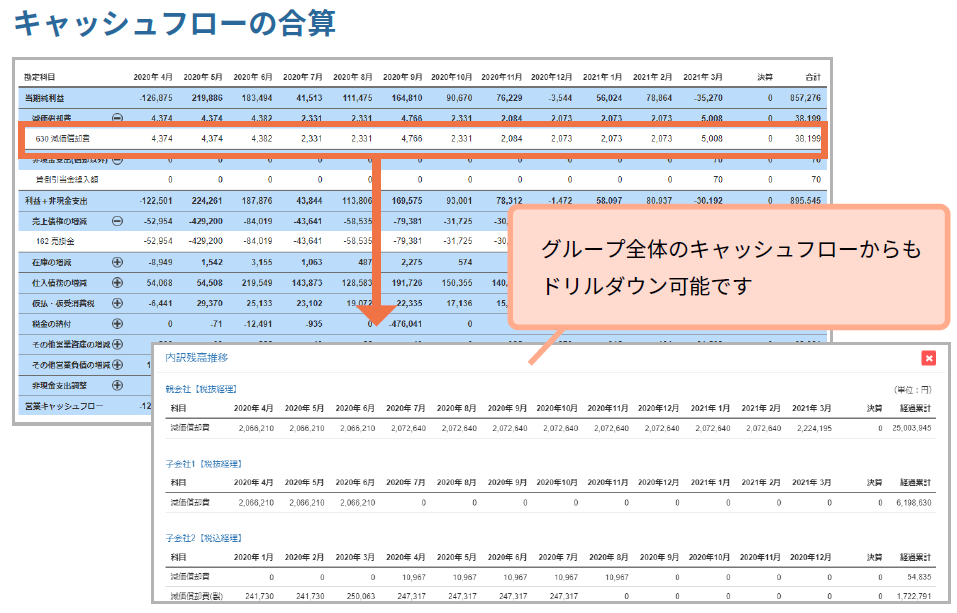Click the 219,549 value in 仕入債務の増減 row
The height and width of the screenshot is (613, 957).
pos(257,283)
